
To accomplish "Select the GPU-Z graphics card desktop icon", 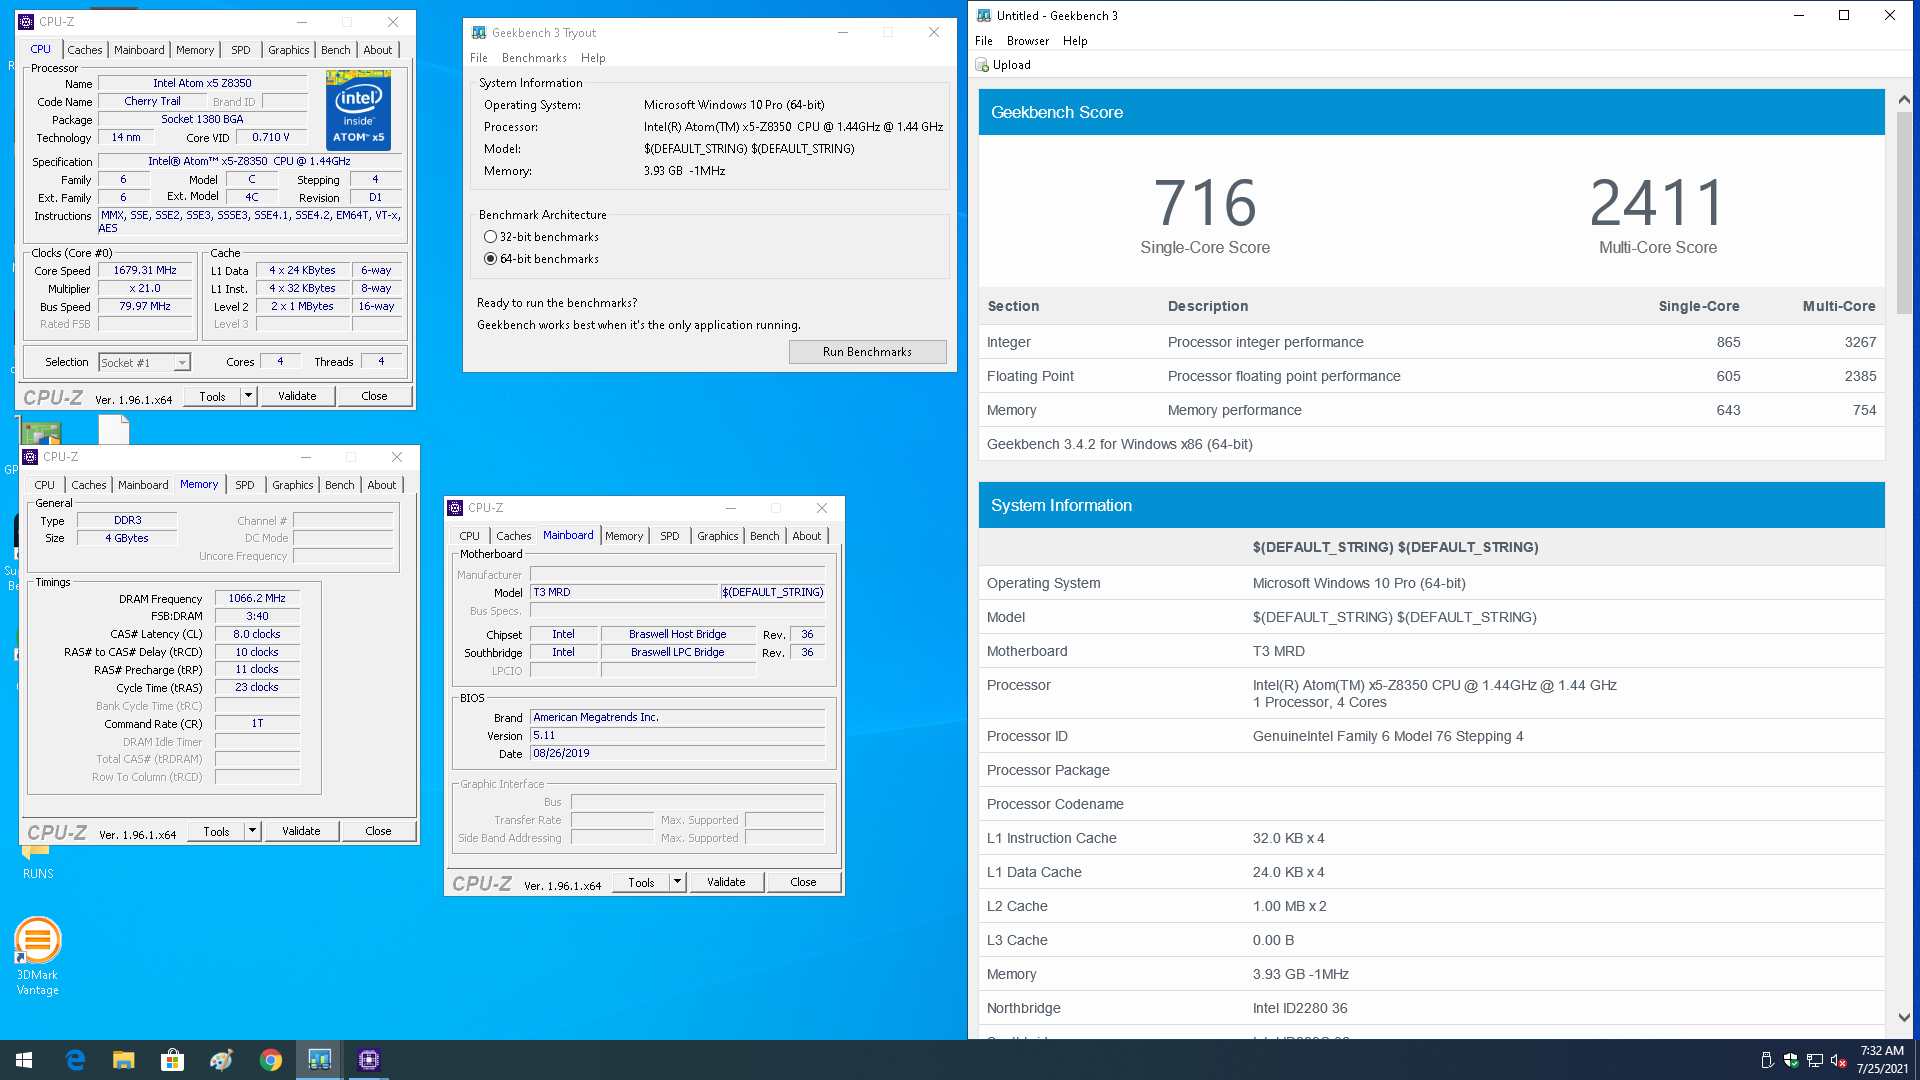I will click(x=40, y=435).
